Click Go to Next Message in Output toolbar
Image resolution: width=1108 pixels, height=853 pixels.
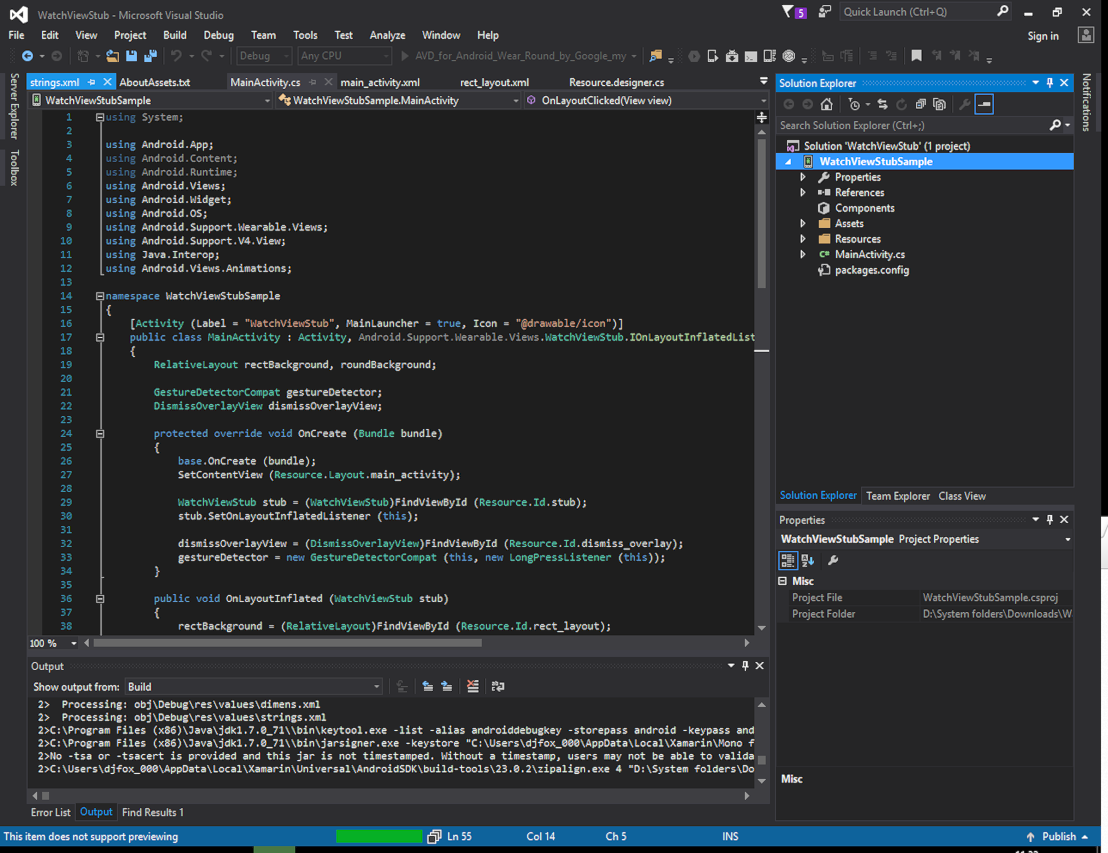click(x=447, y=686)
